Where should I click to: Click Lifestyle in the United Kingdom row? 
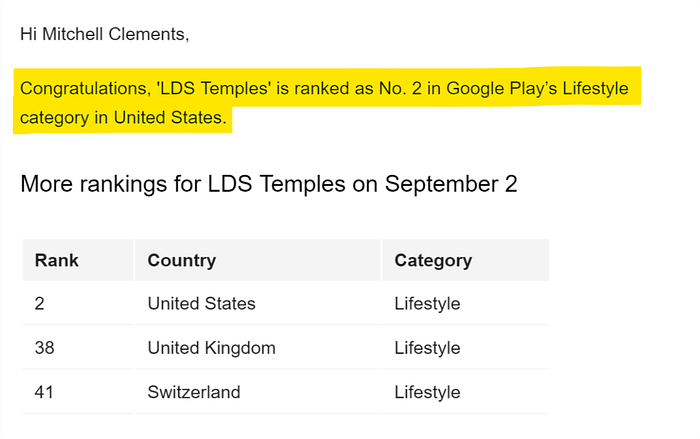(427, 347)
